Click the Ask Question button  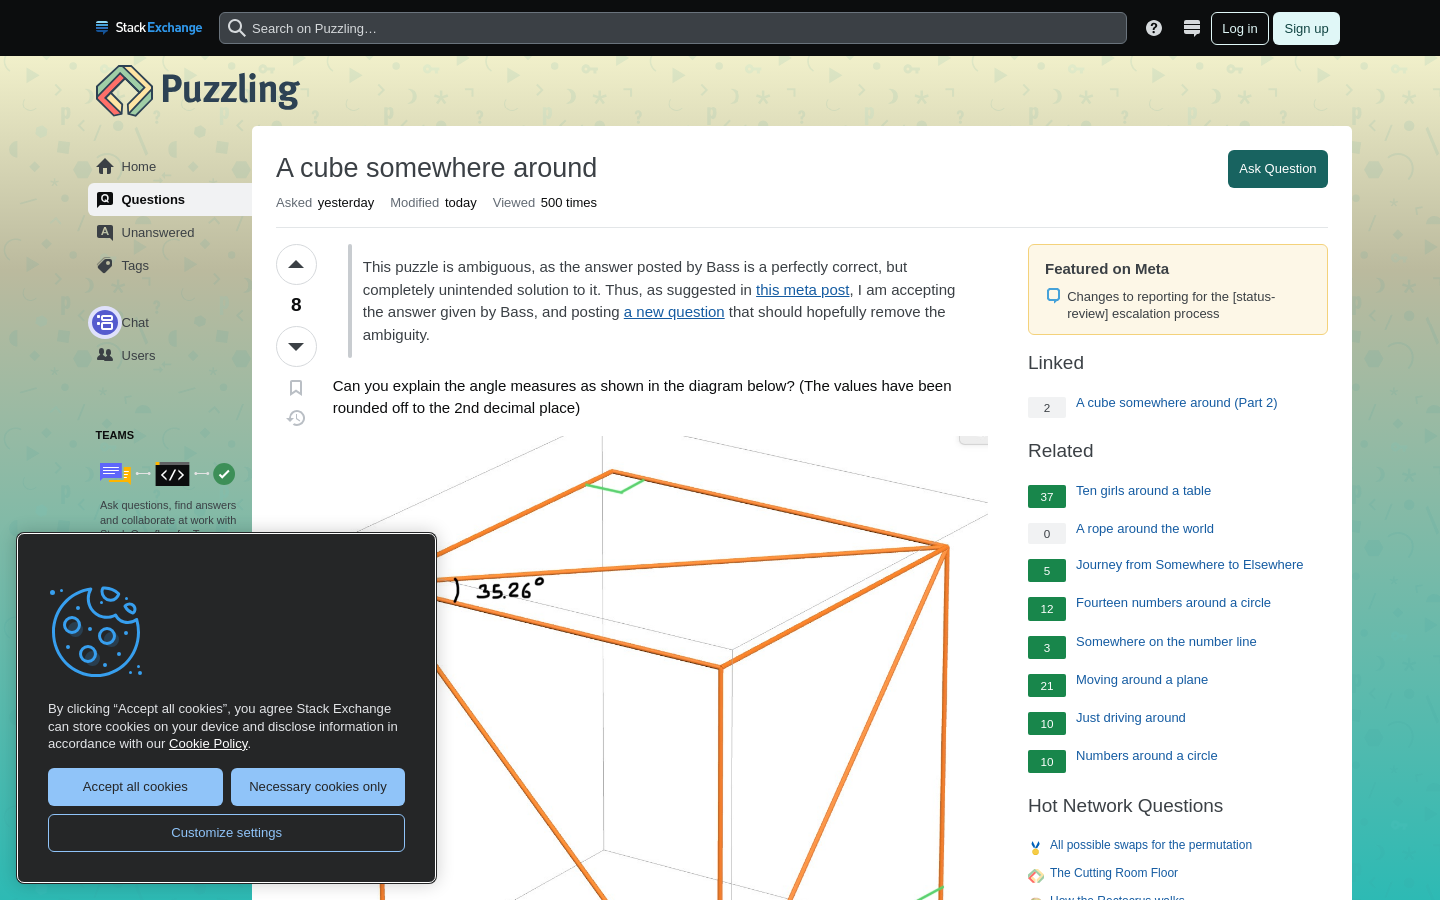1277,169
